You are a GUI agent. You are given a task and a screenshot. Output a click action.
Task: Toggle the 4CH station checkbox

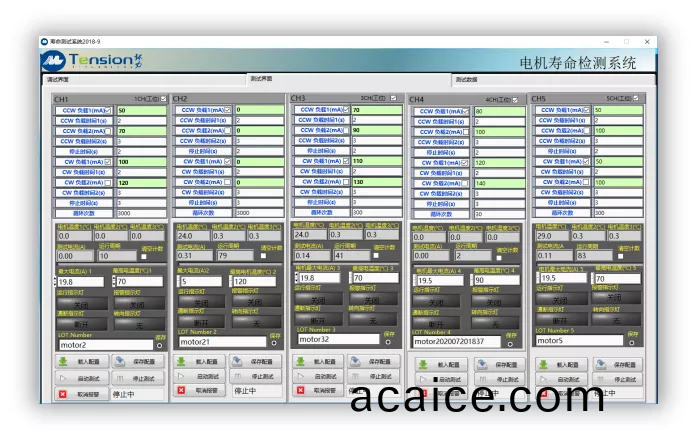pos(515,100)
